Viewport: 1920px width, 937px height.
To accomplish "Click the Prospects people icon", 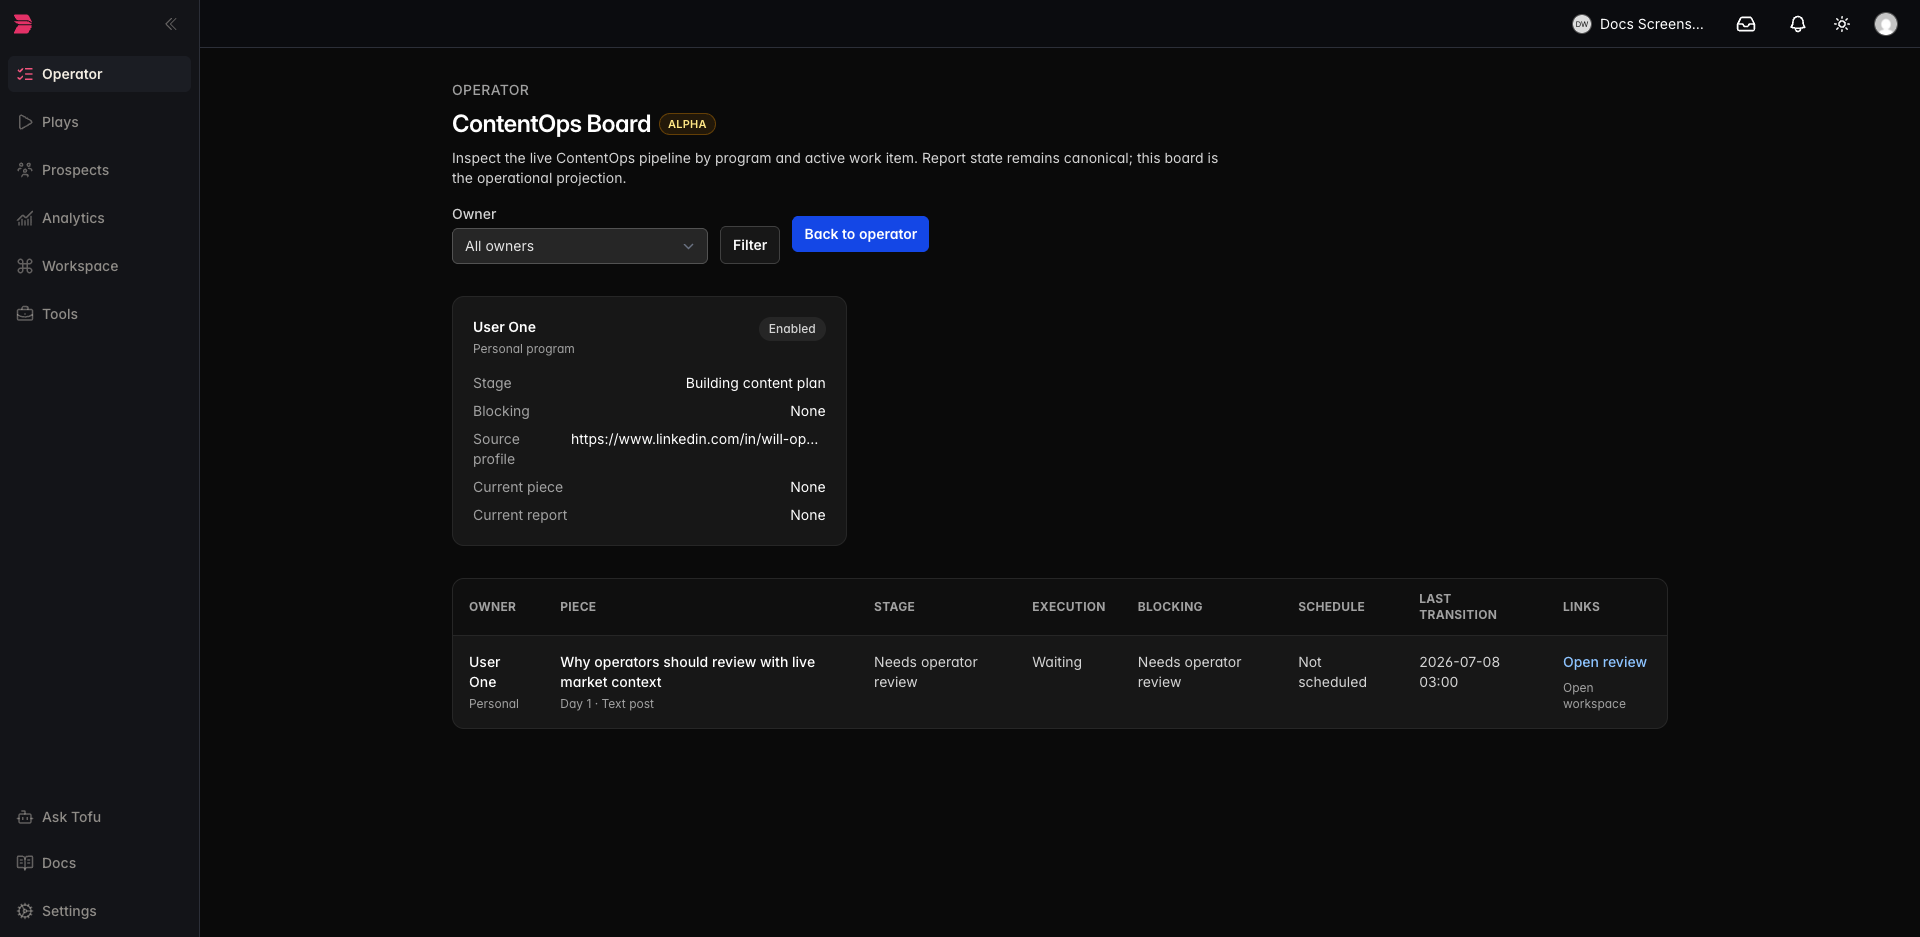I will click(x=25, y=170).
